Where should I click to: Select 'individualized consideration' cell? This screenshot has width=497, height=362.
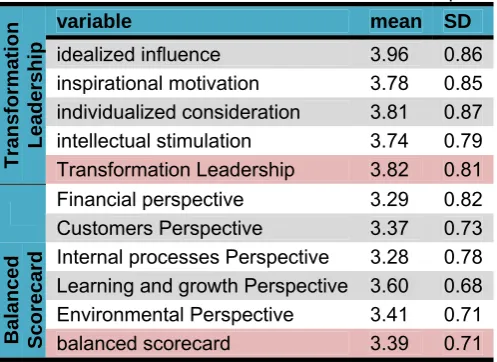coord(178,112)
